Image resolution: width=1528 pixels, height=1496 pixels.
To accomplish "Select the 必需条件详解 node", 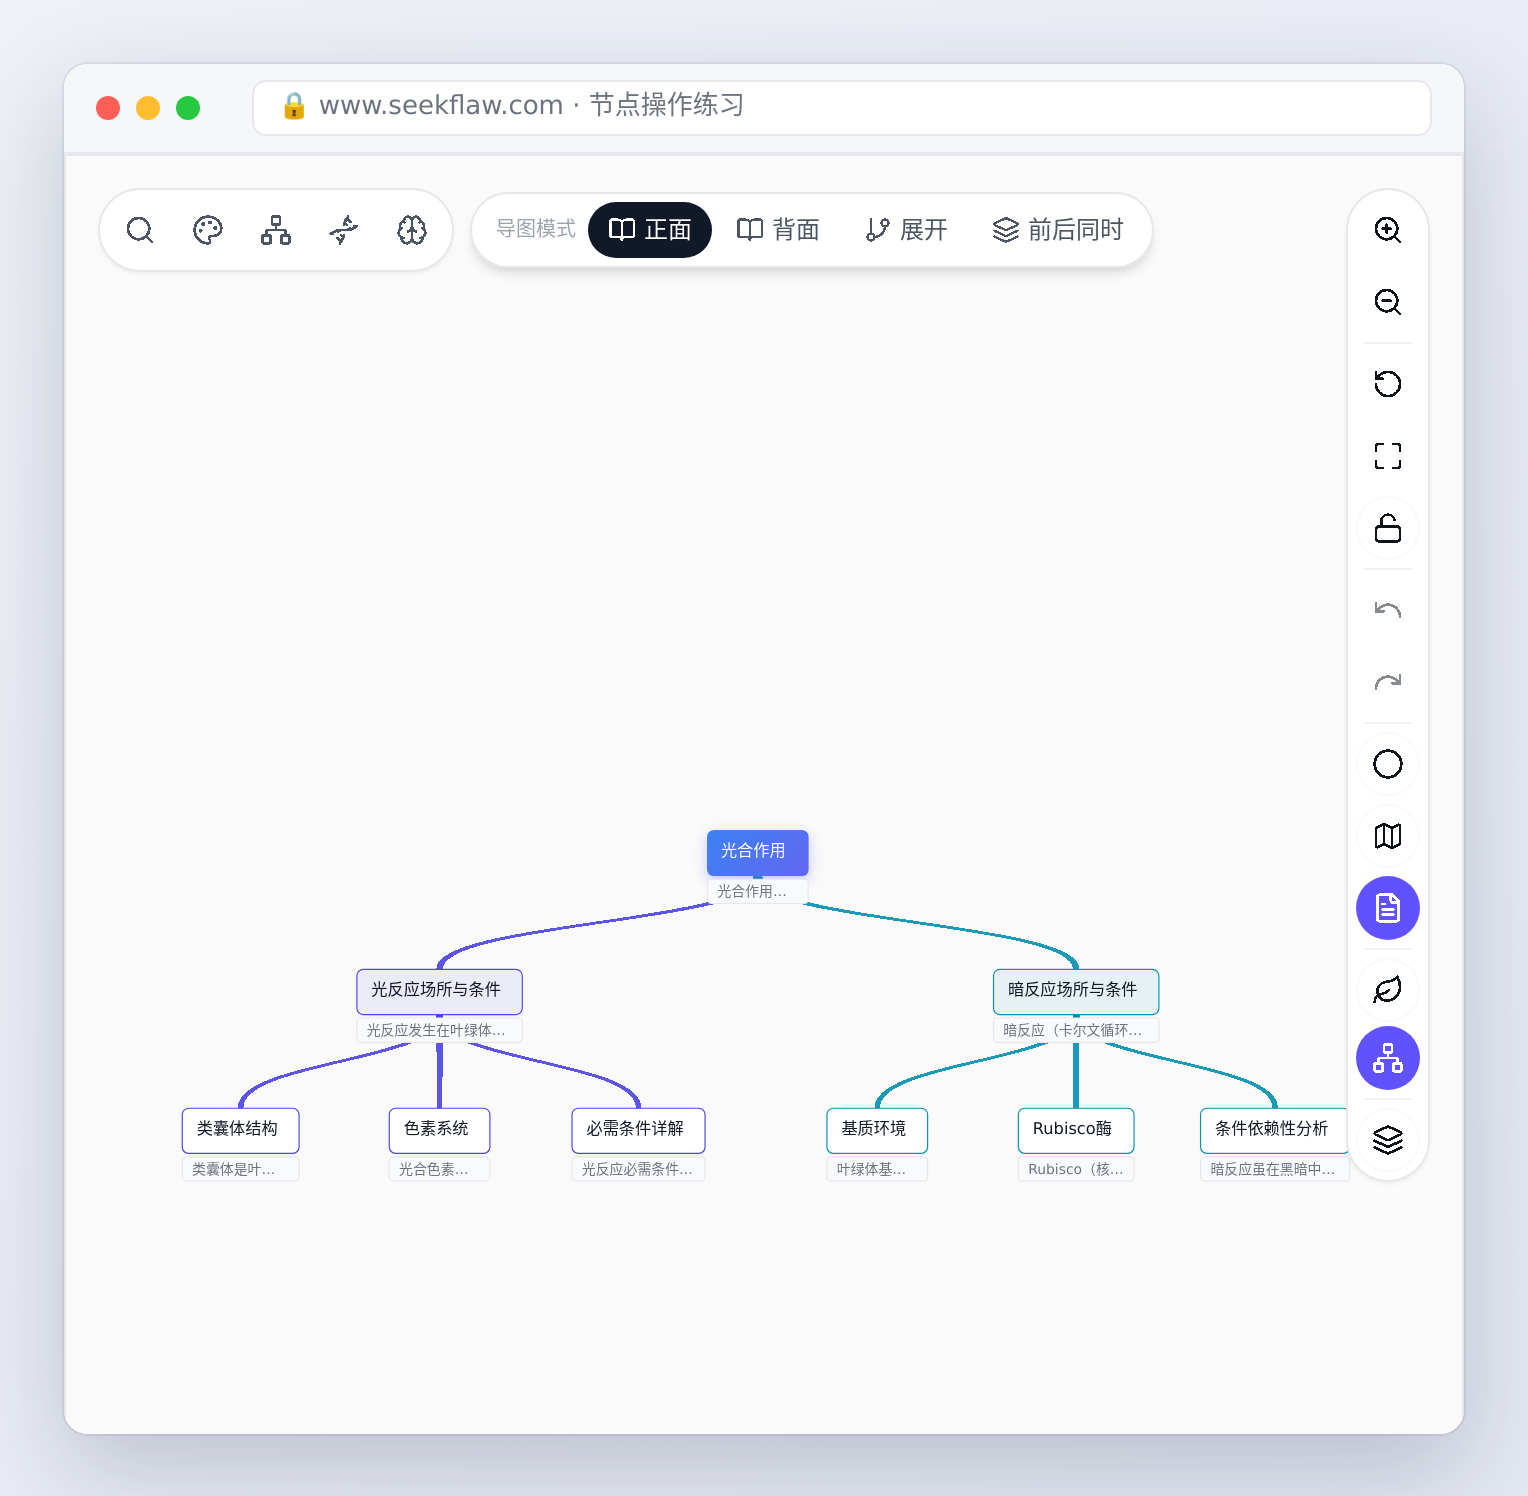I will point(638,1130).
